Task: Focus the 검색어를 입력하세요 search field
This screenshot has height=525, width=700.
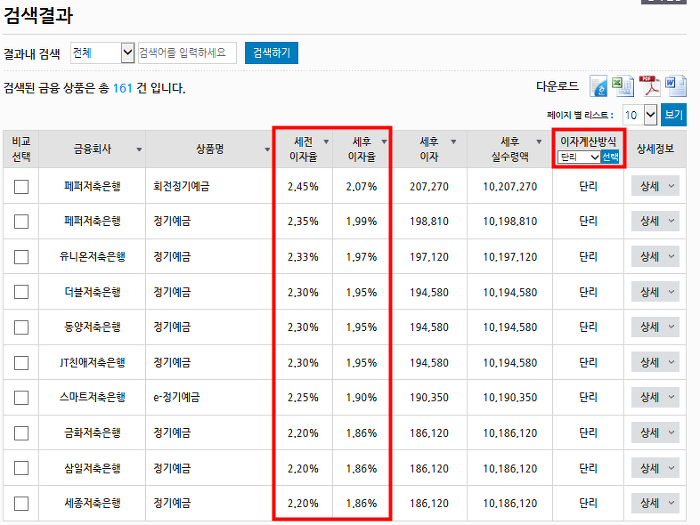Action: 187,53
